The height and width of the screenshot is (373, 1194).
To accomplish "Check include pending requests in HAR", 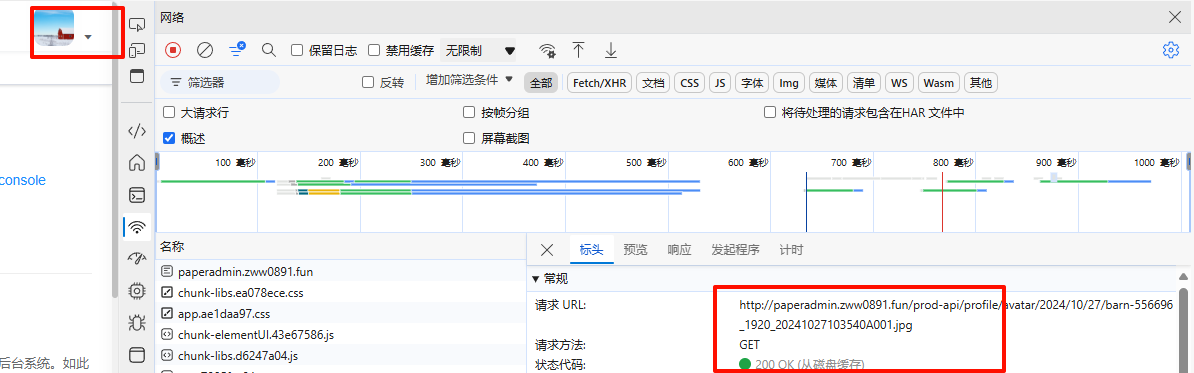I will (770, 113).
